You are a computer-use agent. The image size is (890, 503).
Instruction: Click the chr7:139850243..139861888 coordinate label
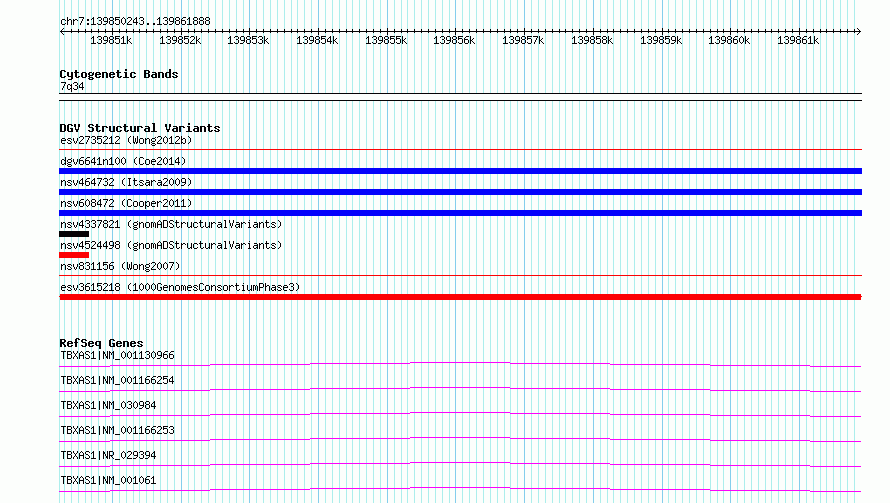(x=135, y=21)
